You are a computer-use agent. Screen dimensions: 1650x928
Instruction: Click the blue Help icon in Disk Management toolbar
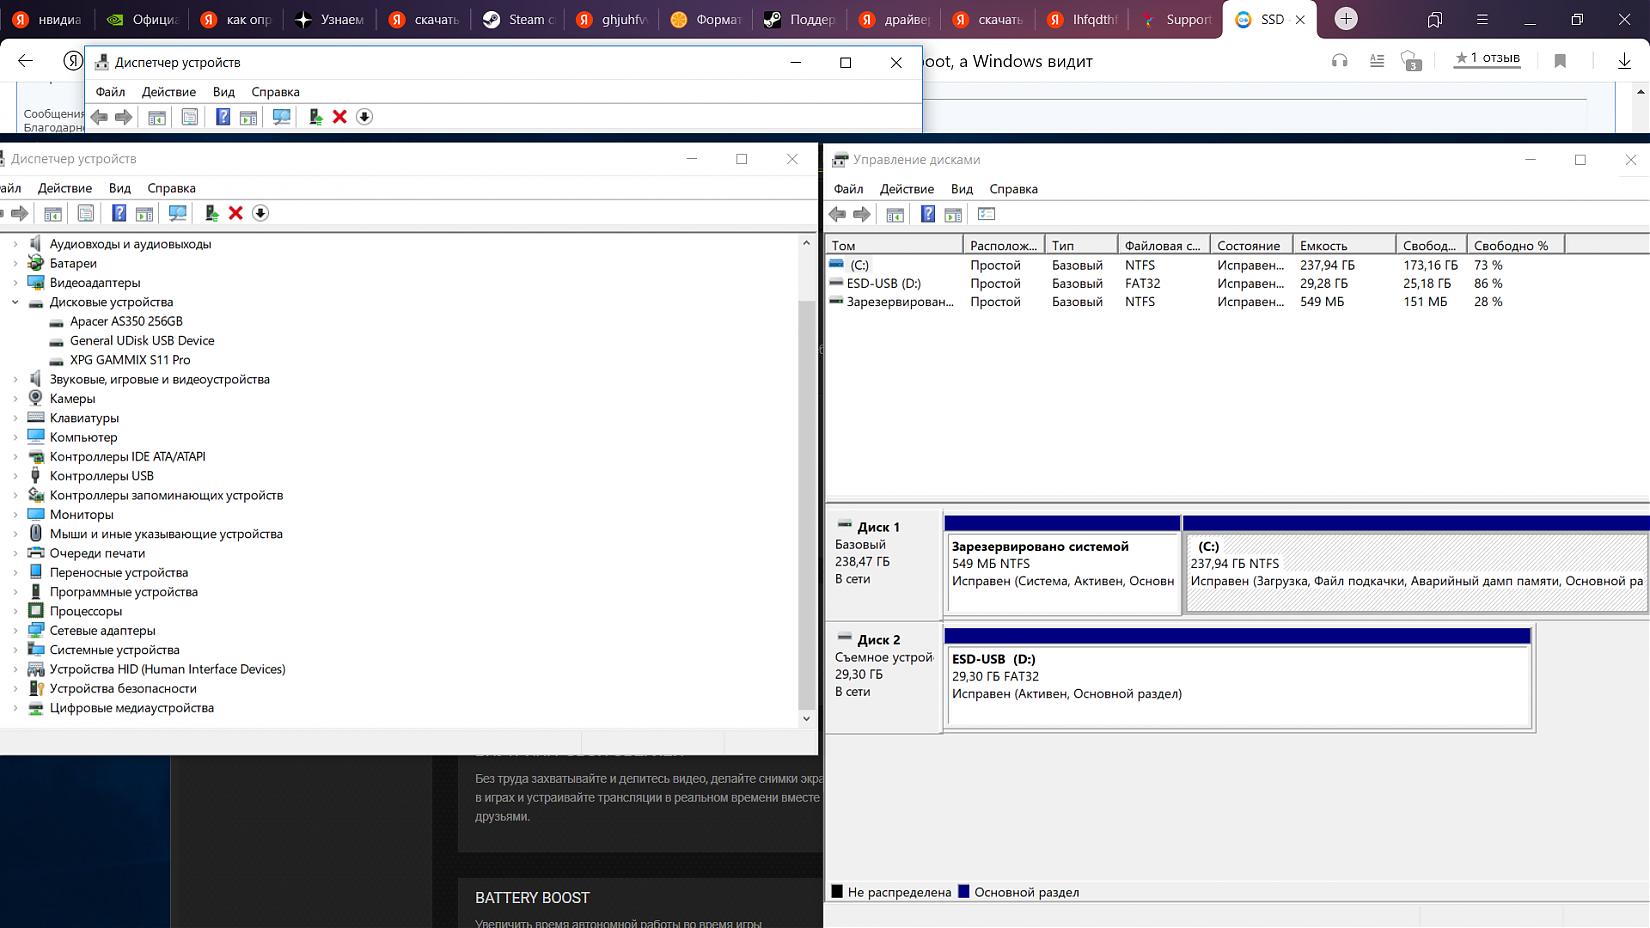(x=927, y=214)
